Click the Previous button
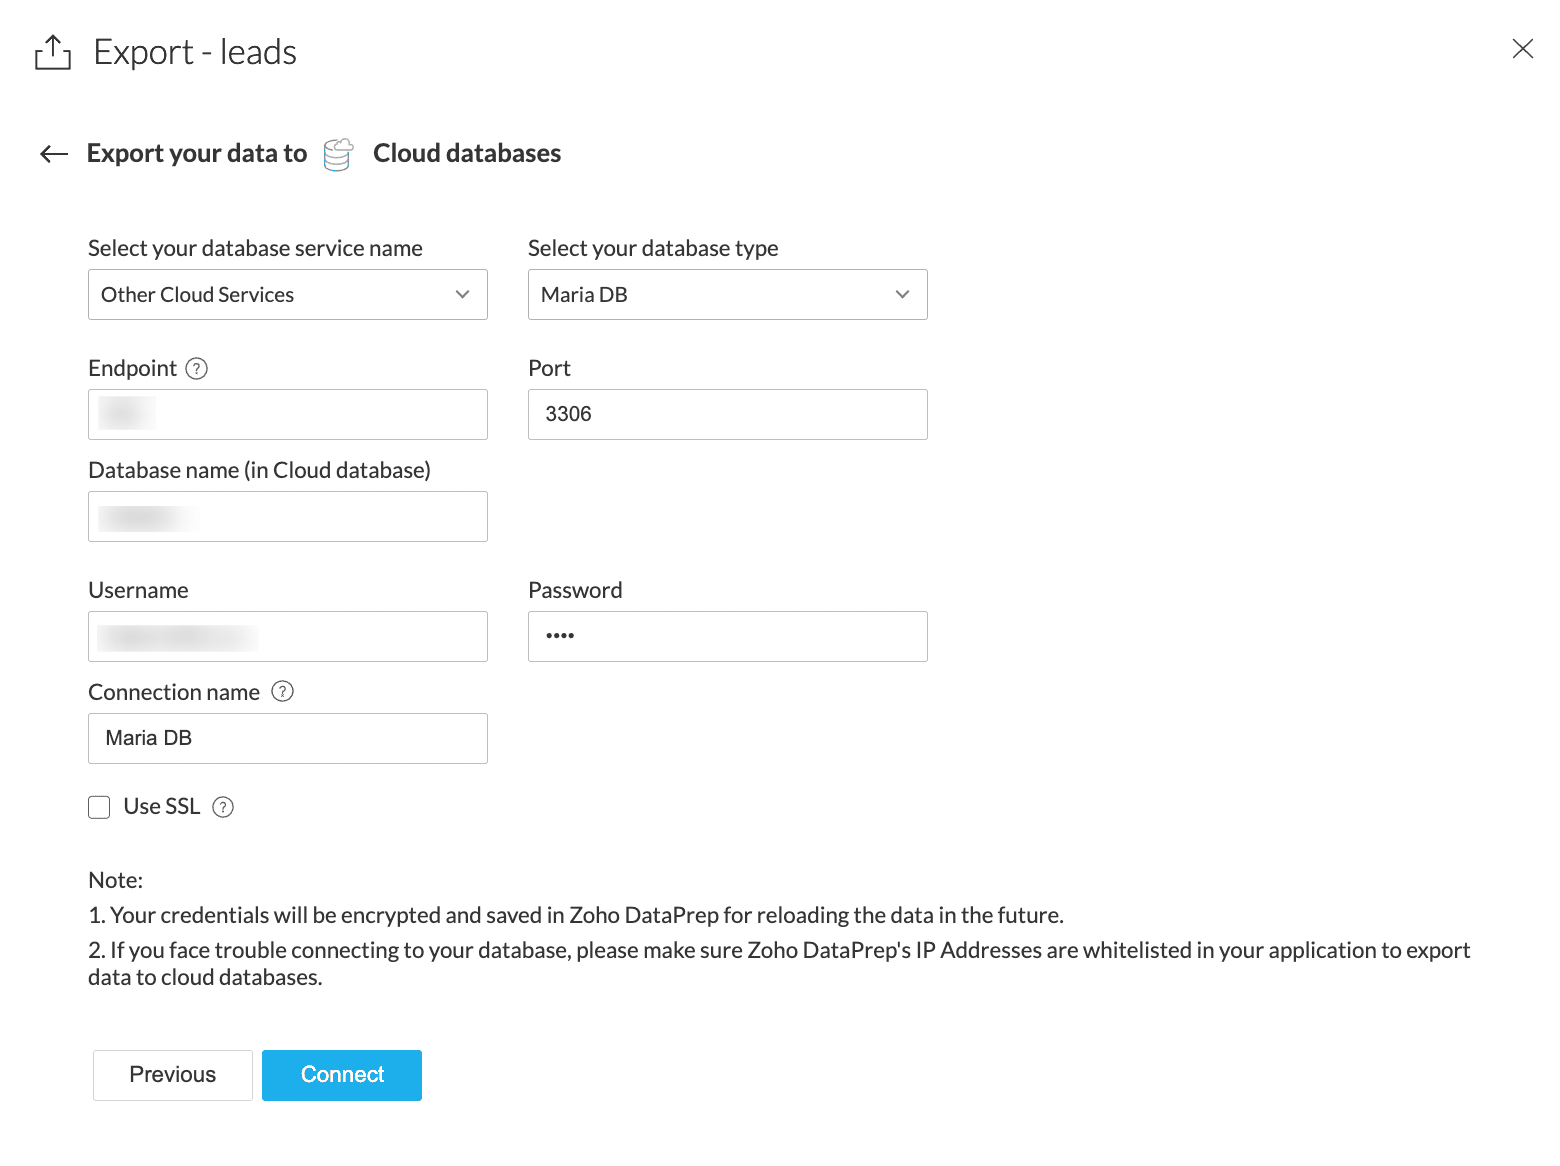The width and height of the screenshot is (1560, 1166). click(x=173, y=1075)
